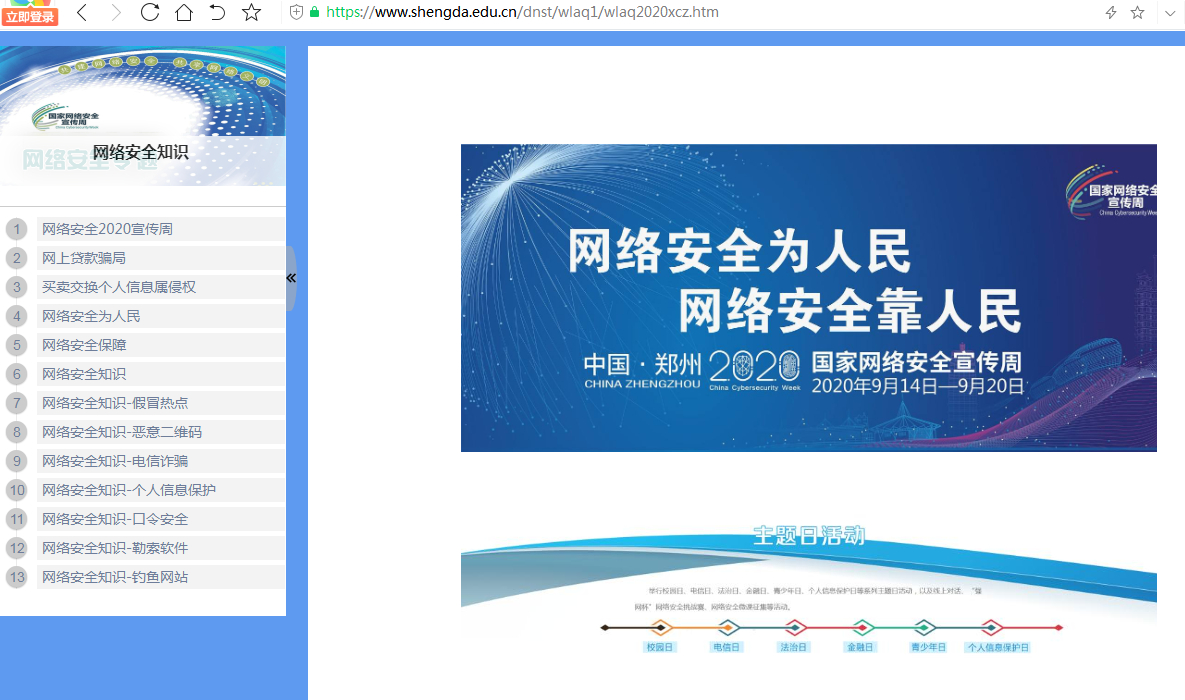Click the undo/restore closed page icon

click(217, 13)
